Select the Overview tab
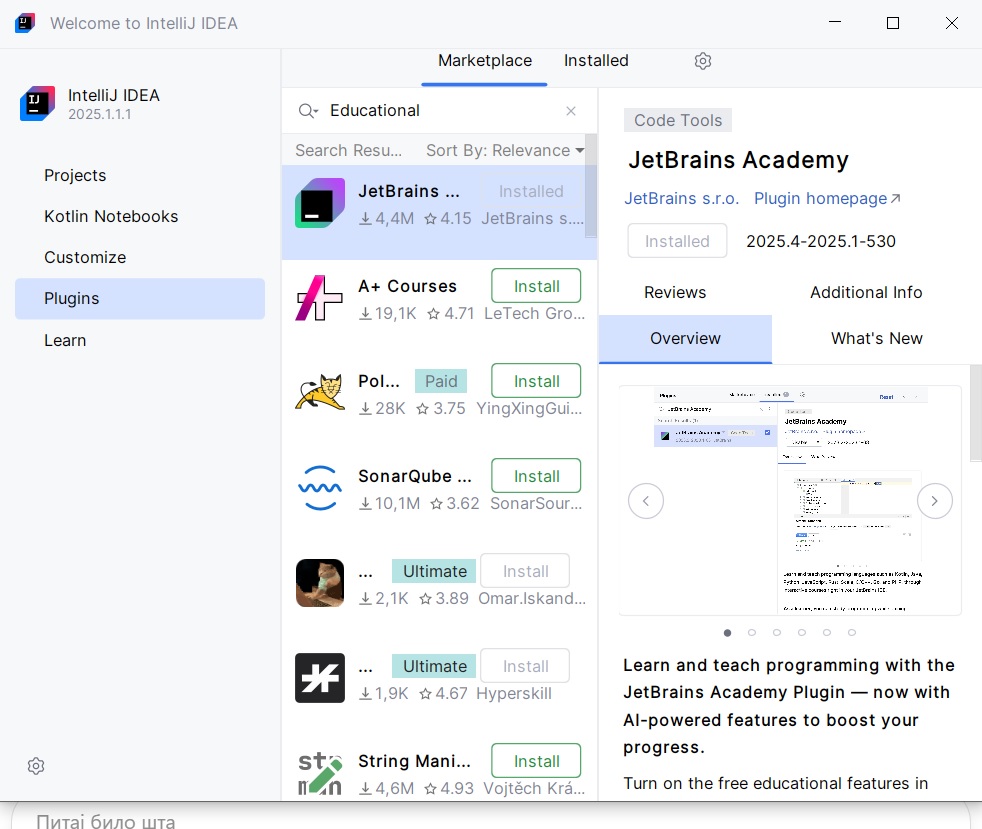Screen dimensions: 982x829 click(685, 339)
